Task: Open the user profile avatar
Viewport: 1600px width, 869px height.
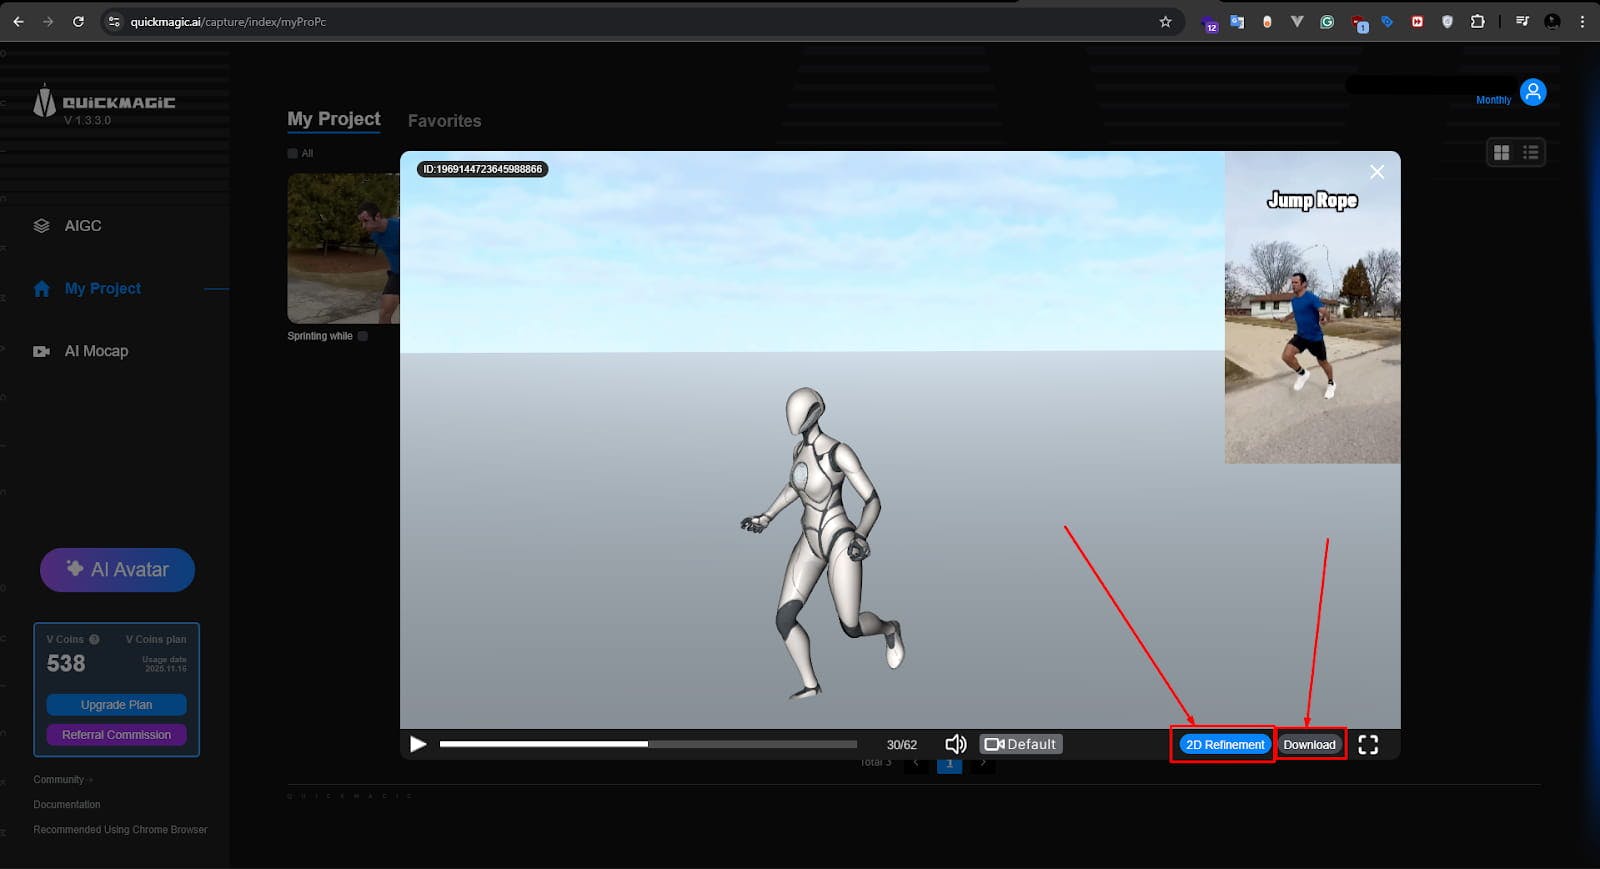Action: click(1533, 92)
